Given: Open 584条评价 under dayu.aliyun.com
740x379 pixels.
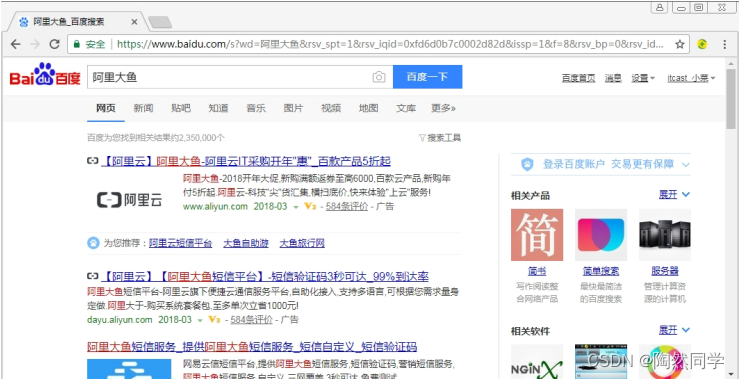Looking at the screenshot, I should 252,320.
